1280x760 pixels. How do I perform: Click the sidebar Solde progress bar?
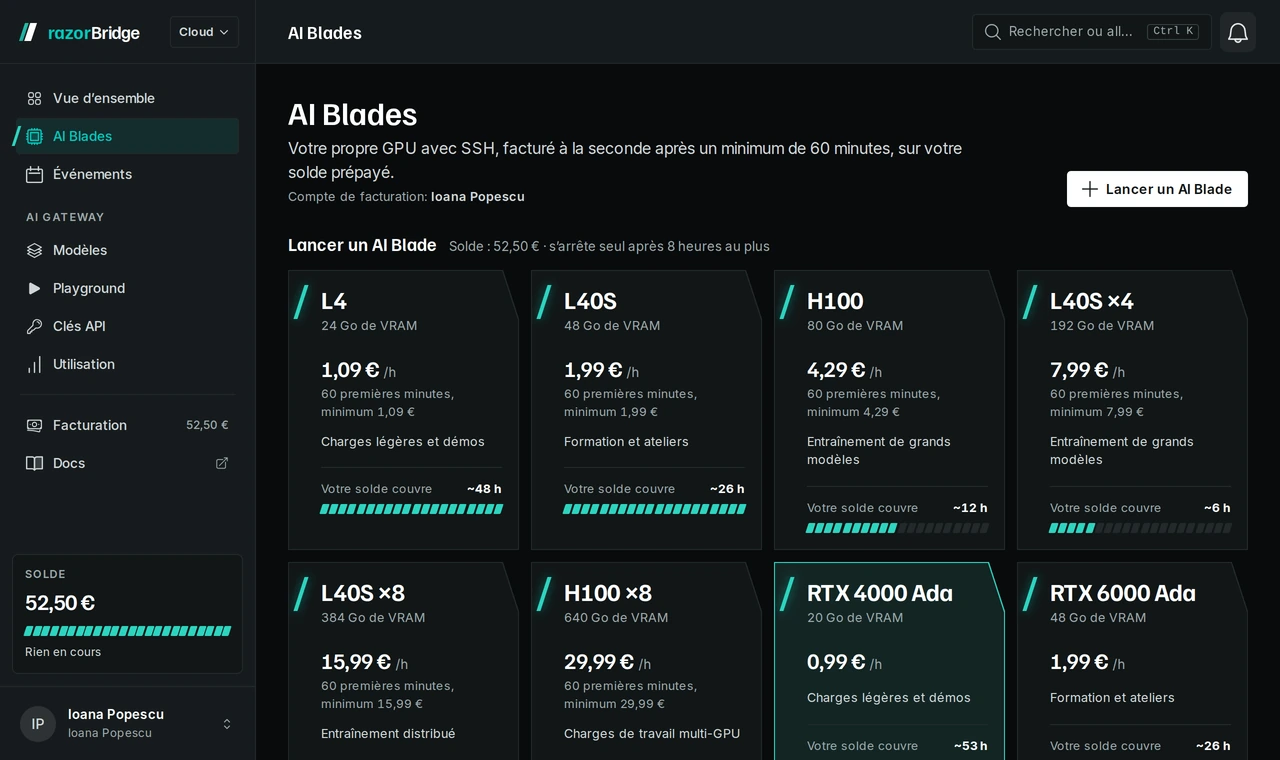127,631
